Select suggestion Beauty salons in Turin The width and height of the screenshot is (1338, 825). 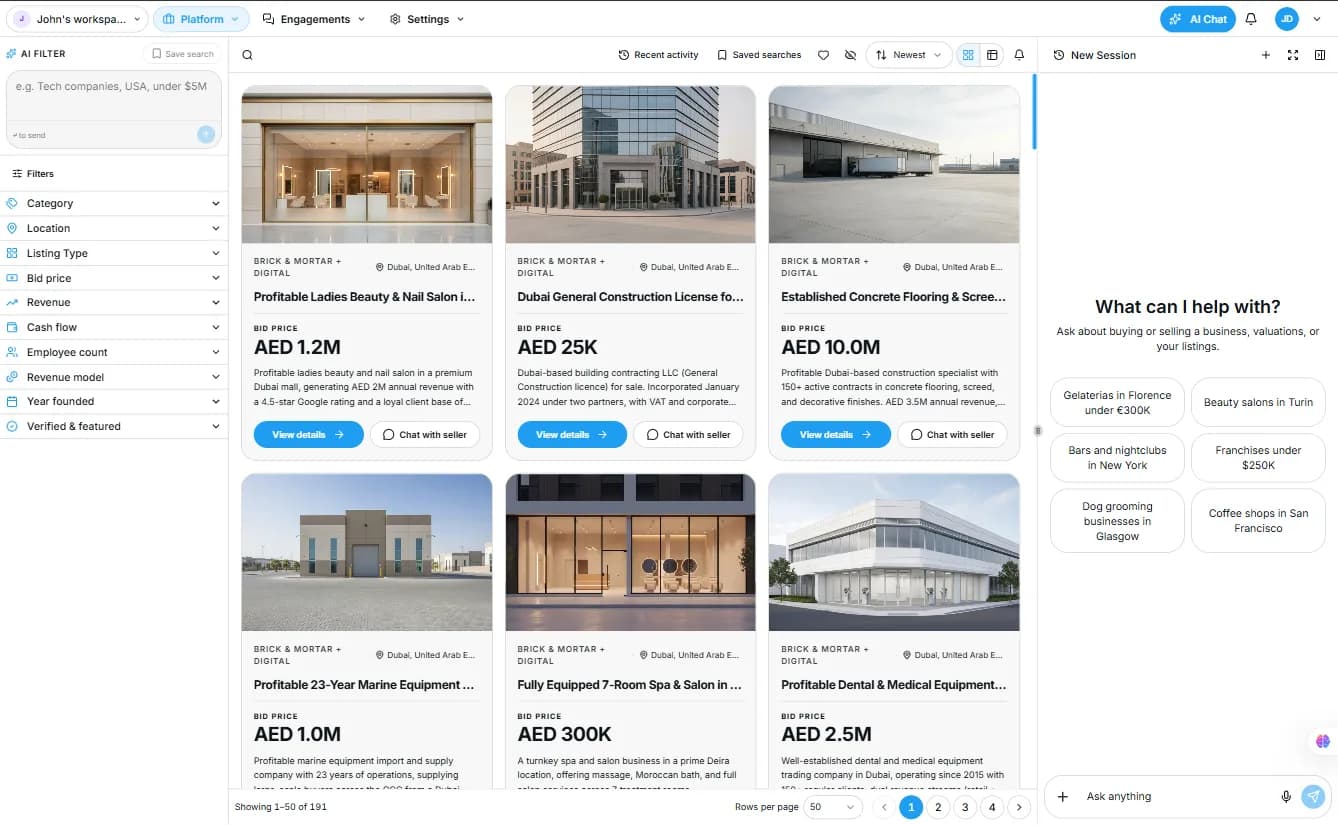1258,402
